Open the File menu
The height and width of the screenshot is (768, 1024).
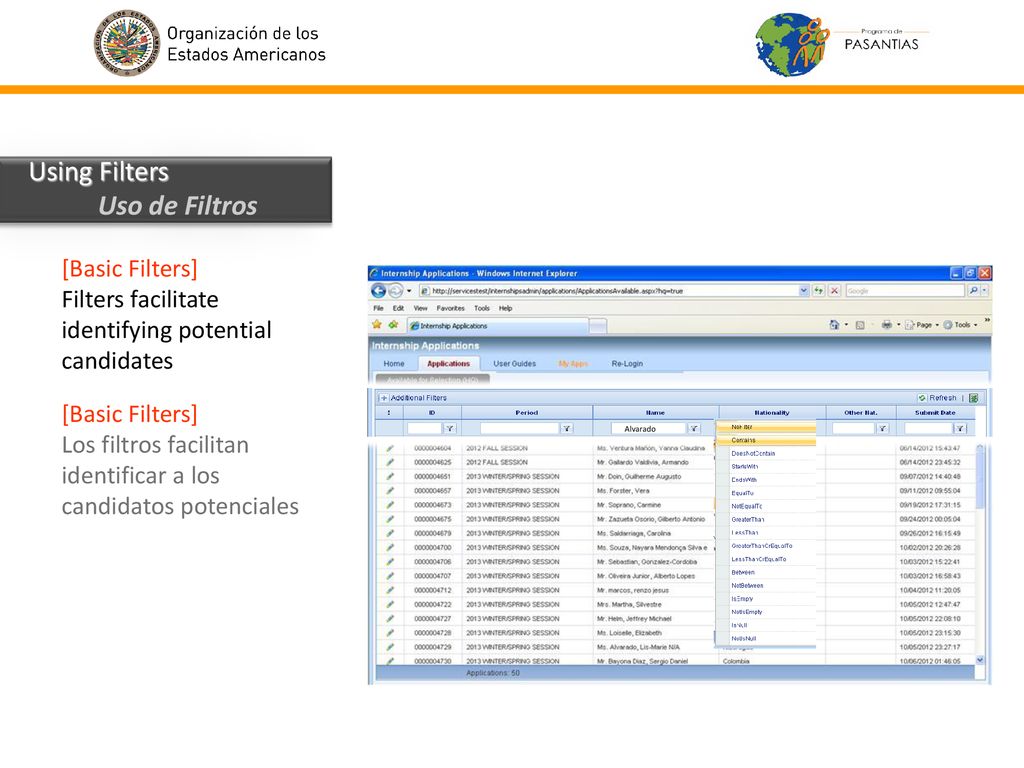[x=378, y=308]
